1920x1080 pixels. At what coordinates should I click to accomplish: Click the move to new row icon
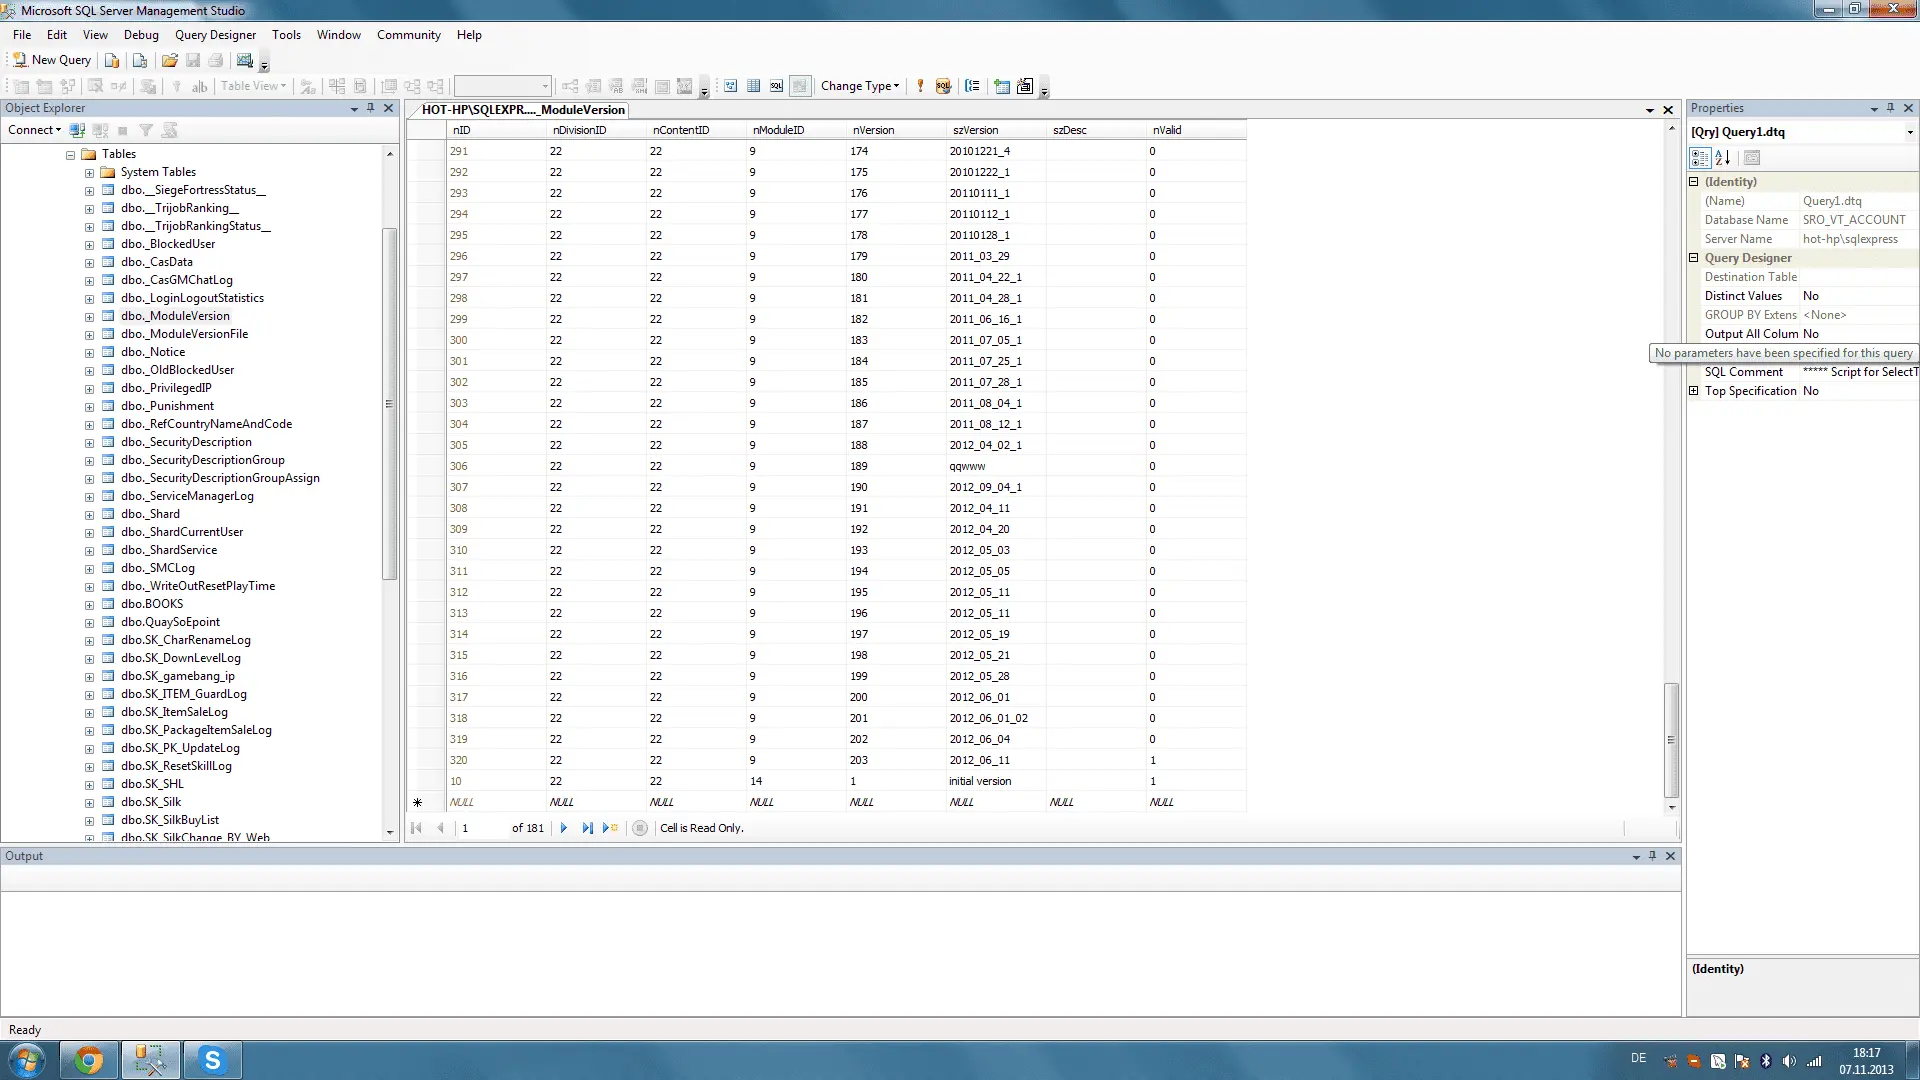coord(610,828)
